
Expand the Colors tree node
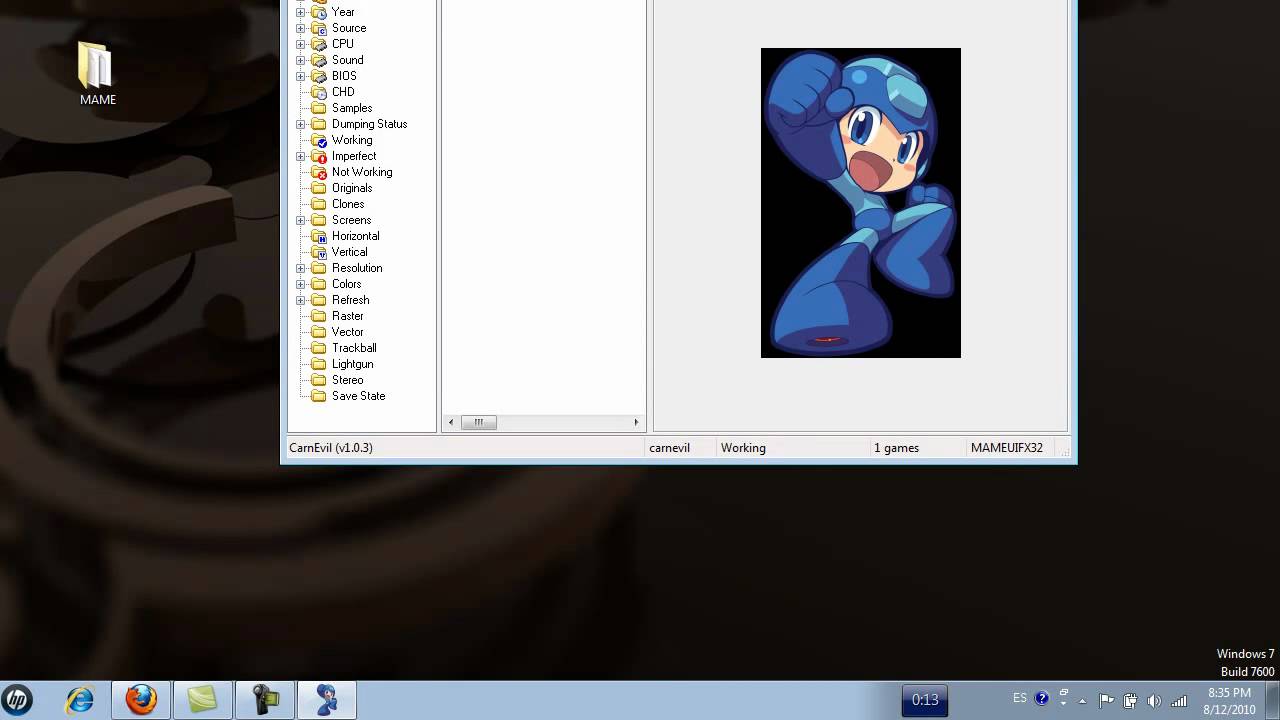(x=300, y=284)
